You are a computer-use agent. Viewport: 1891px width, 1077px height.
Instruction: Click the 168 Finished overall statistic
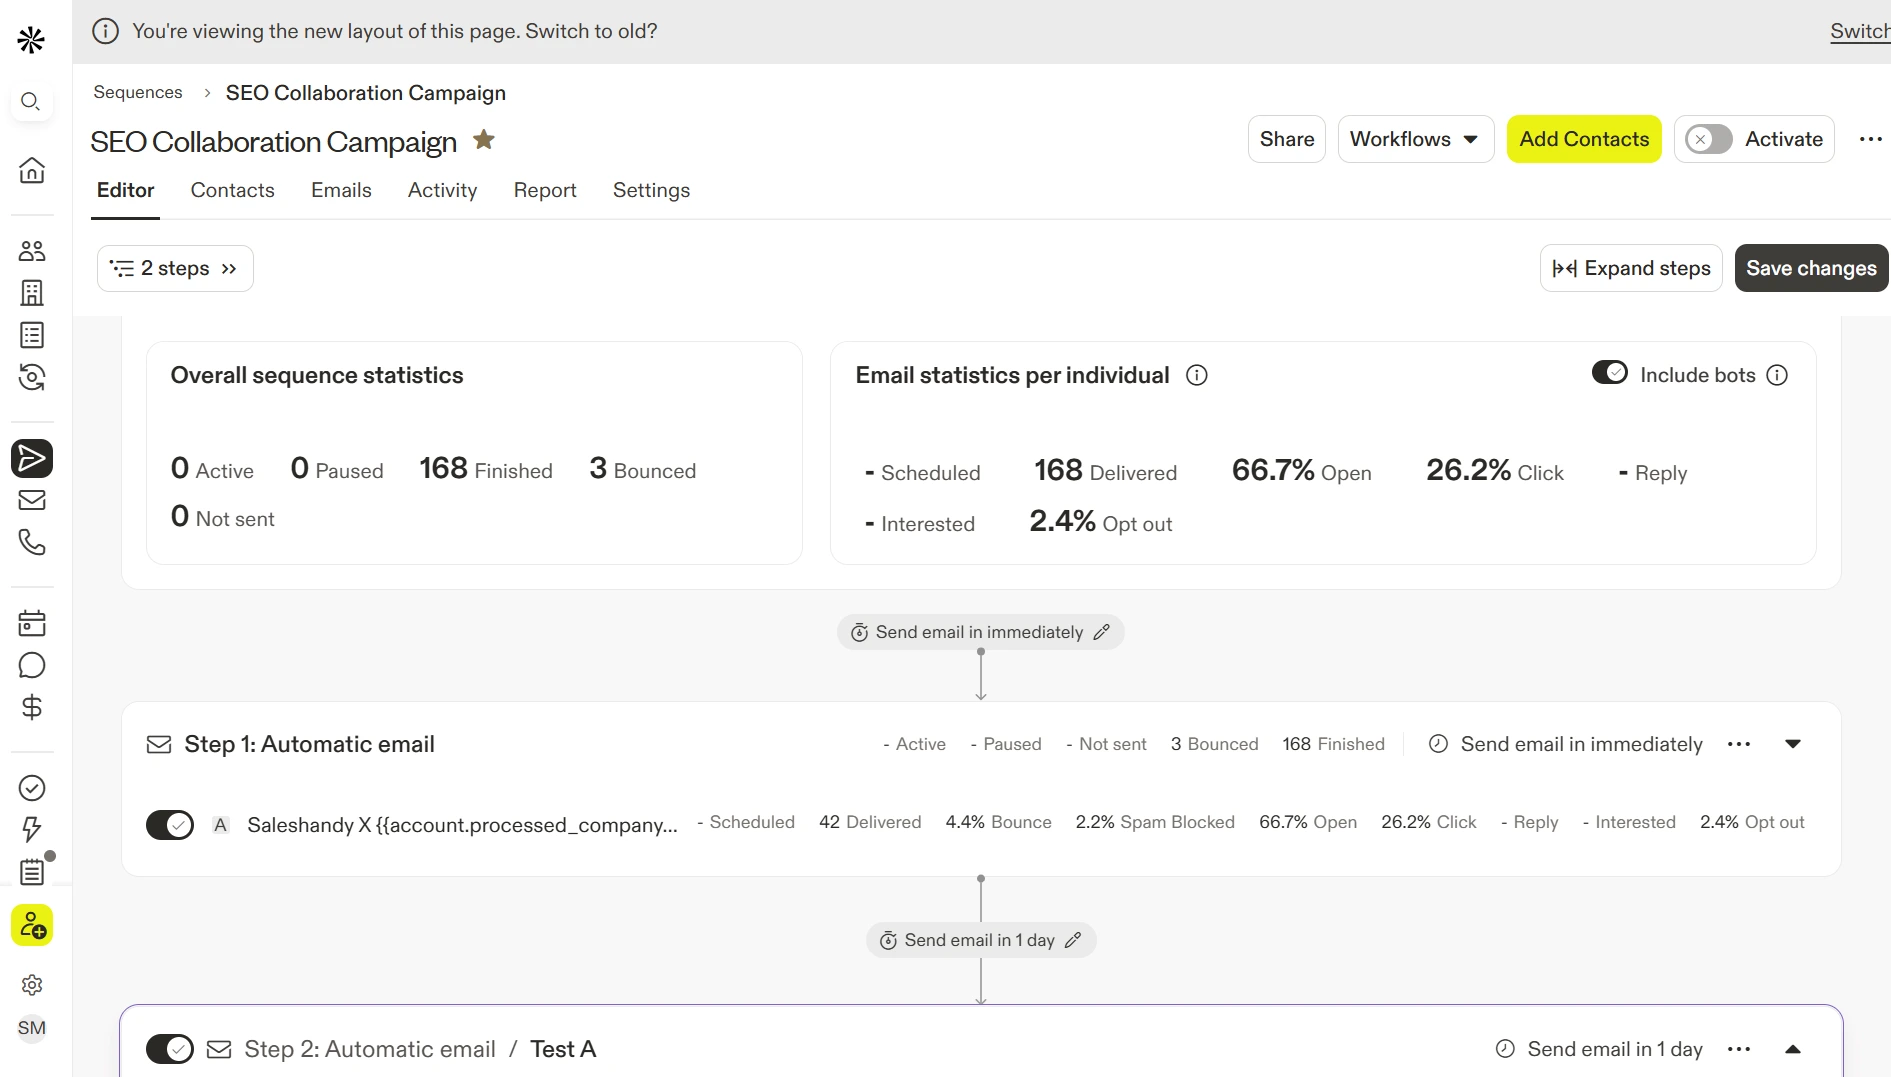[486, 469]
